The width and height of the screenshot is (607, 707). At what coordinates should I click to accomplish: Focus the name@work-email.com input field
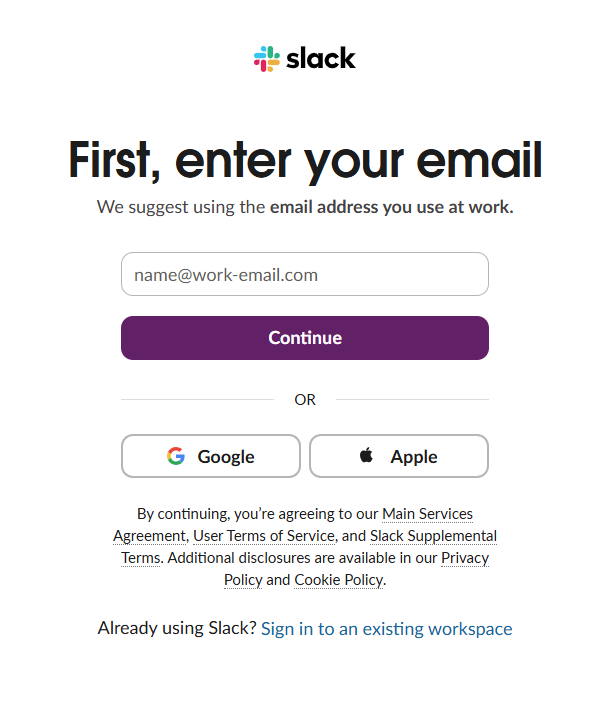(305, 274)
